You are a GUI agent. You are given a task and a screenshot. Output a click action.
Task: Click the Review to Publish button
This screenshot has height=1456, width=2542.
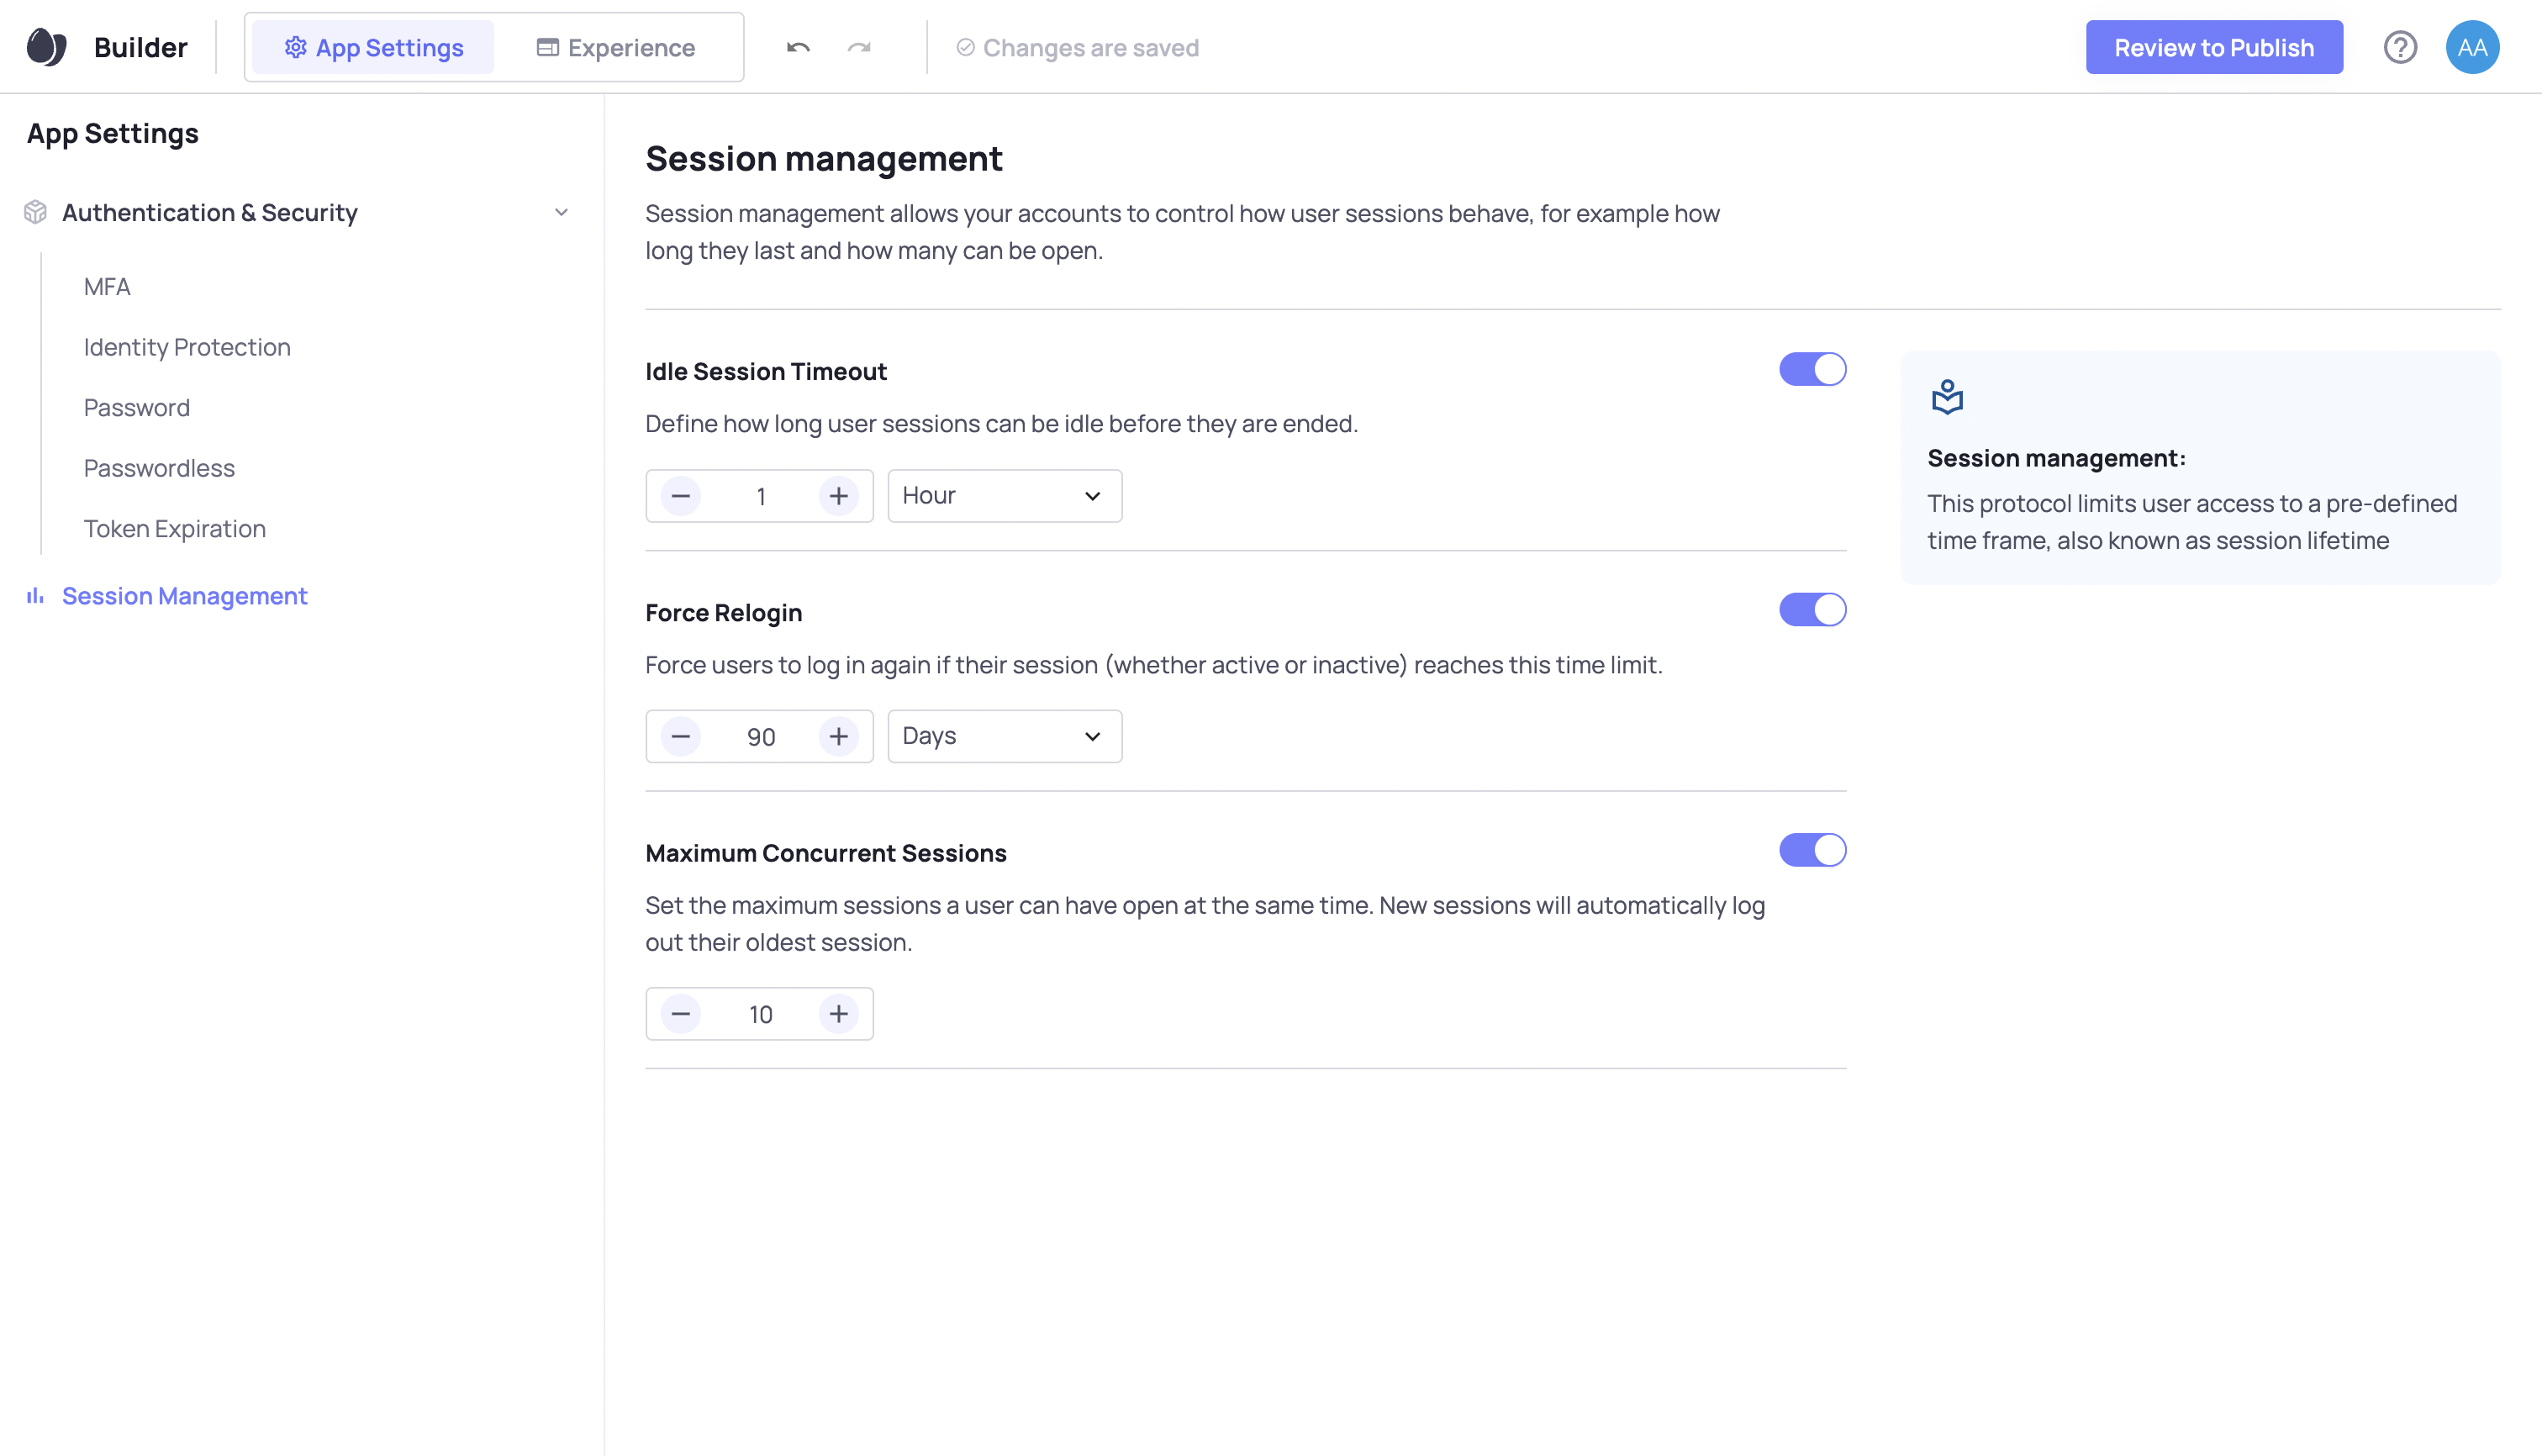point(2213,47)
